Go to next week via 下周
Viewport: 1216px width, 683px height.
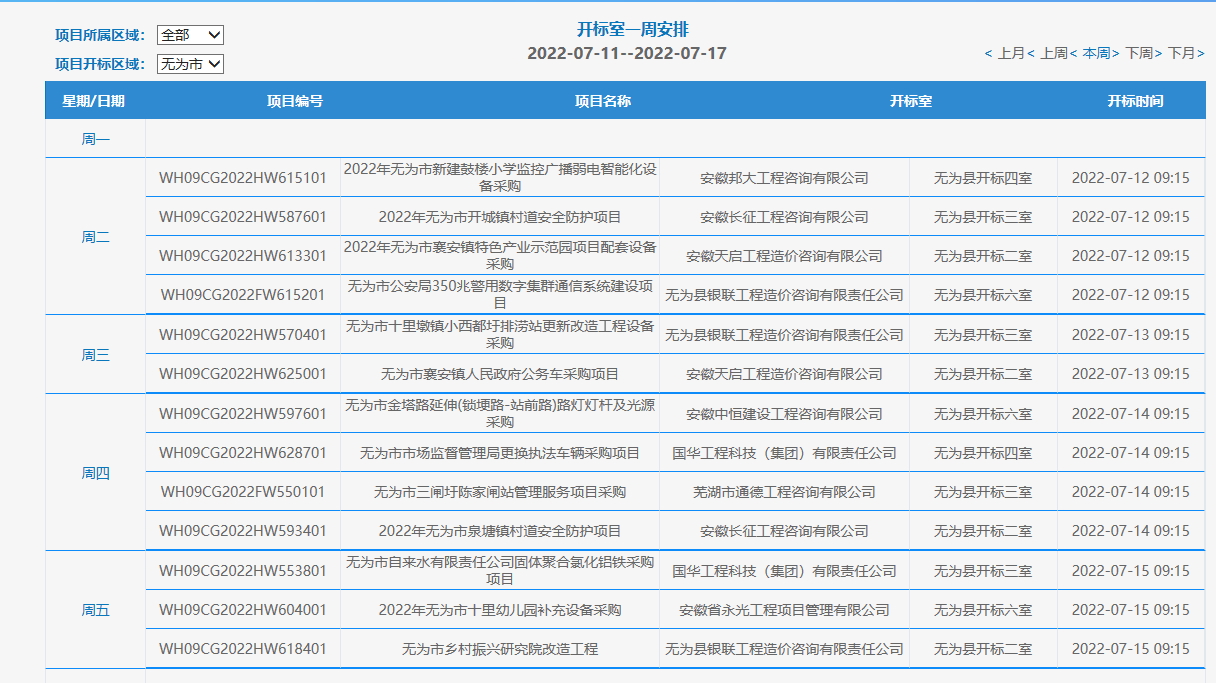1139,53
